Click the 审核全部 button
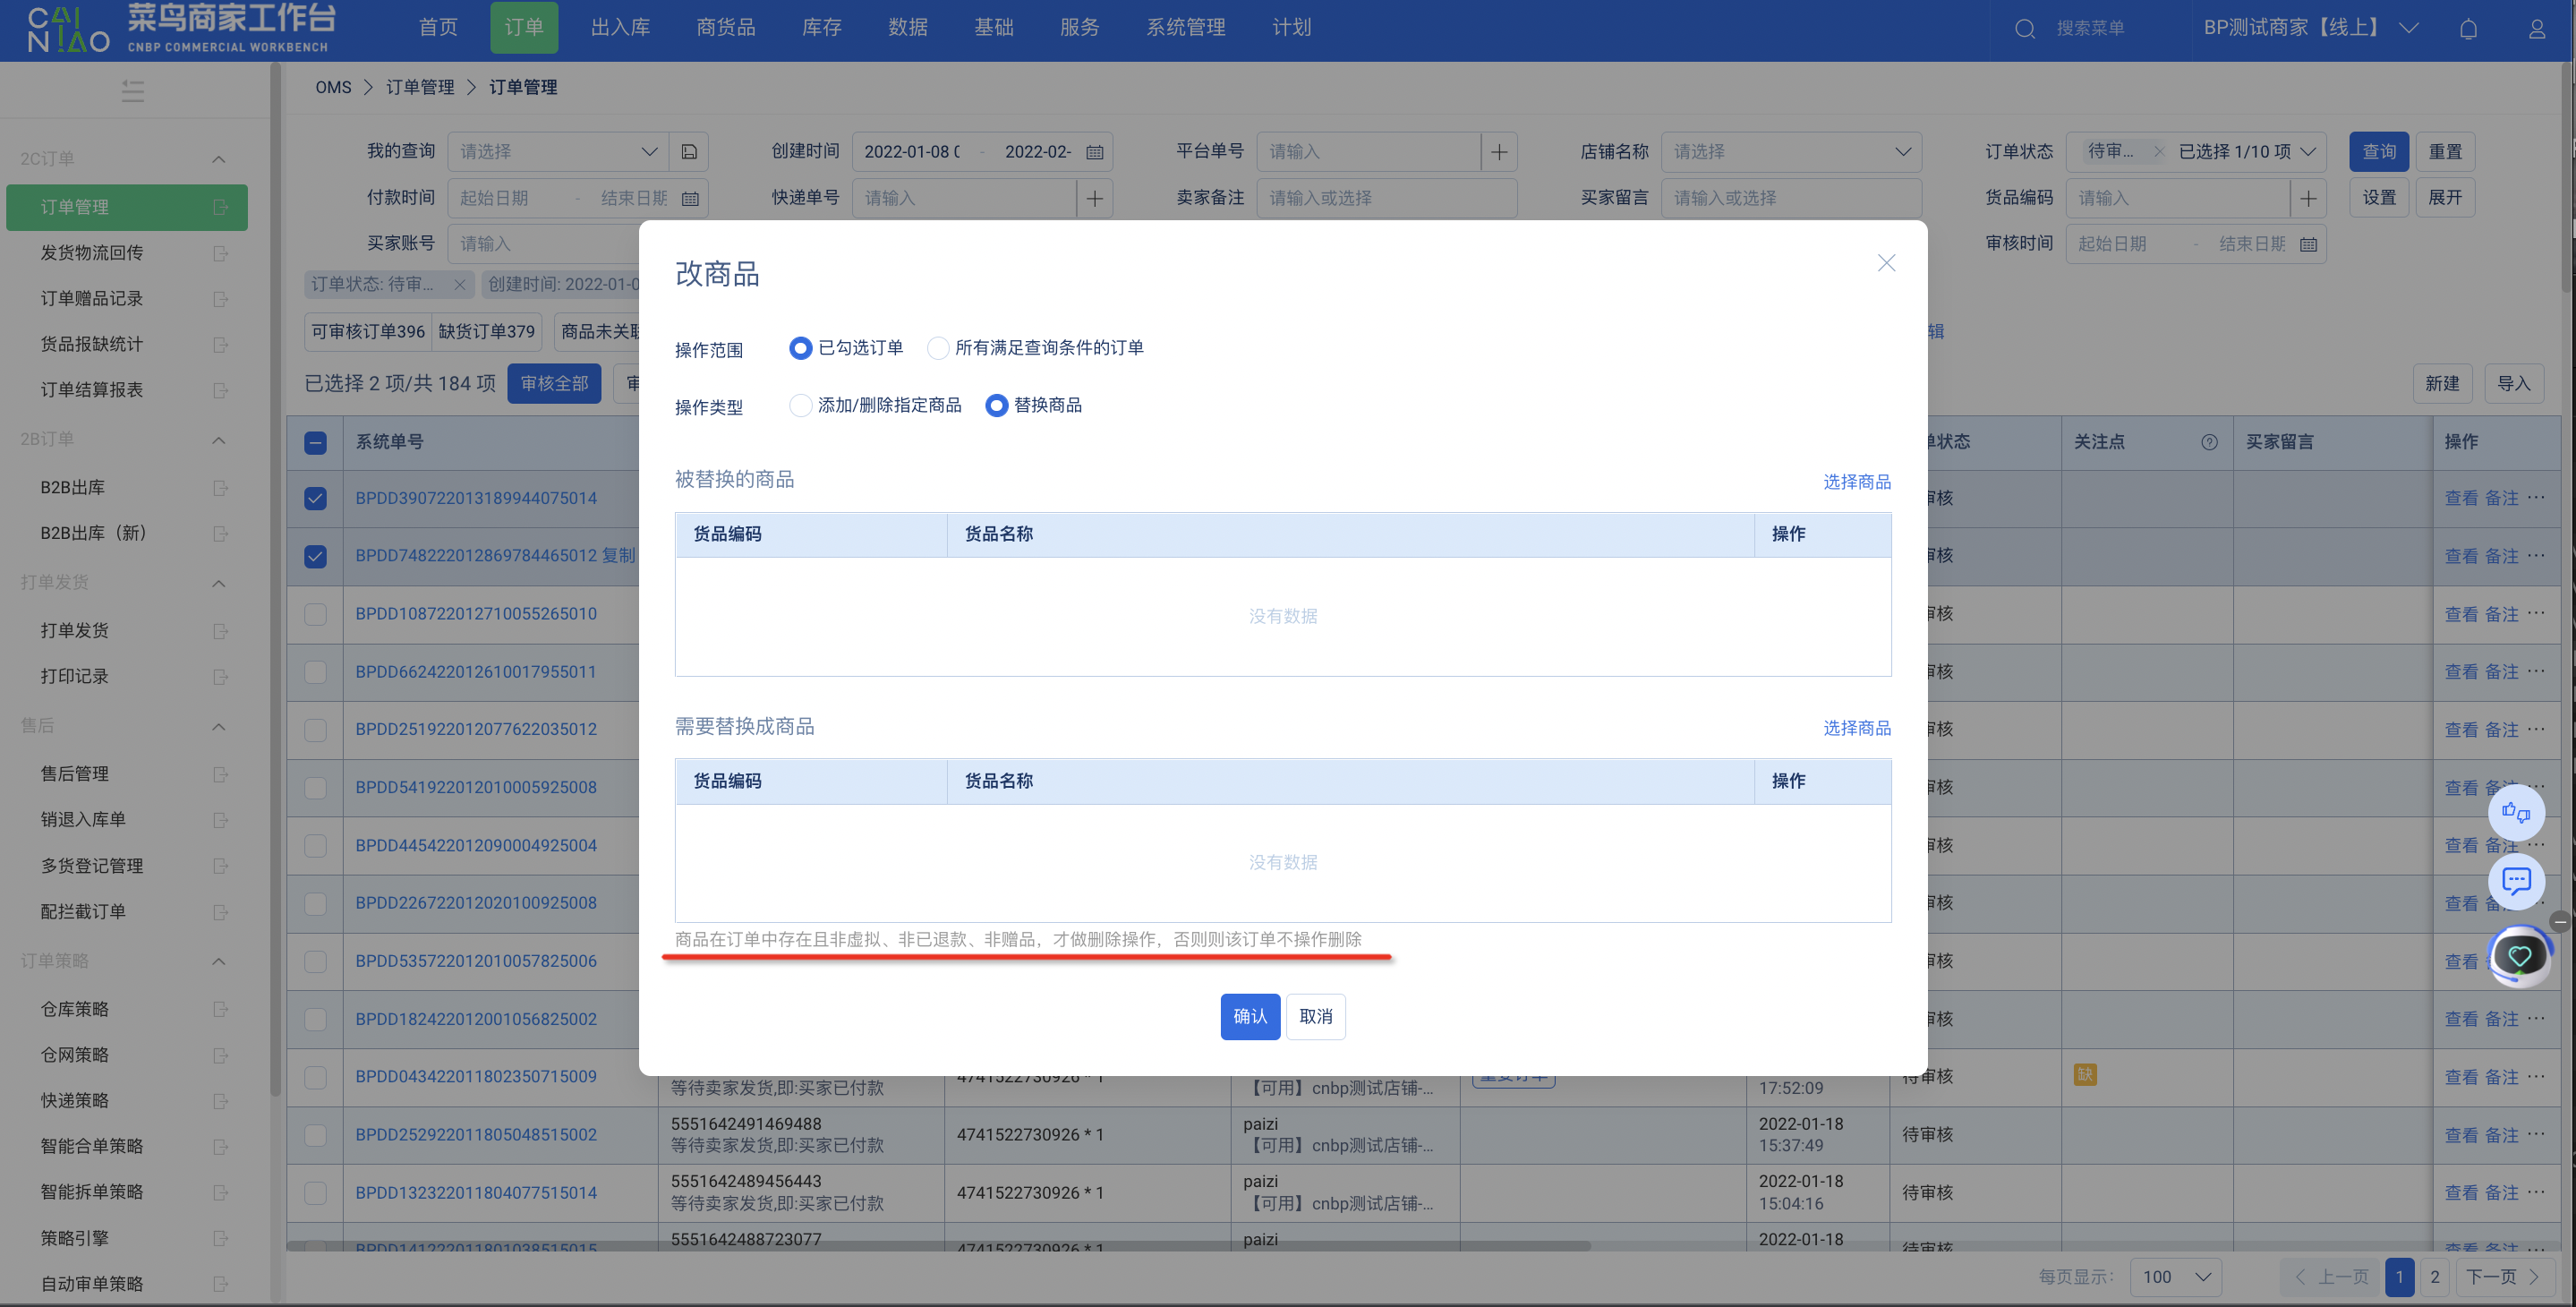 (554, 384)
